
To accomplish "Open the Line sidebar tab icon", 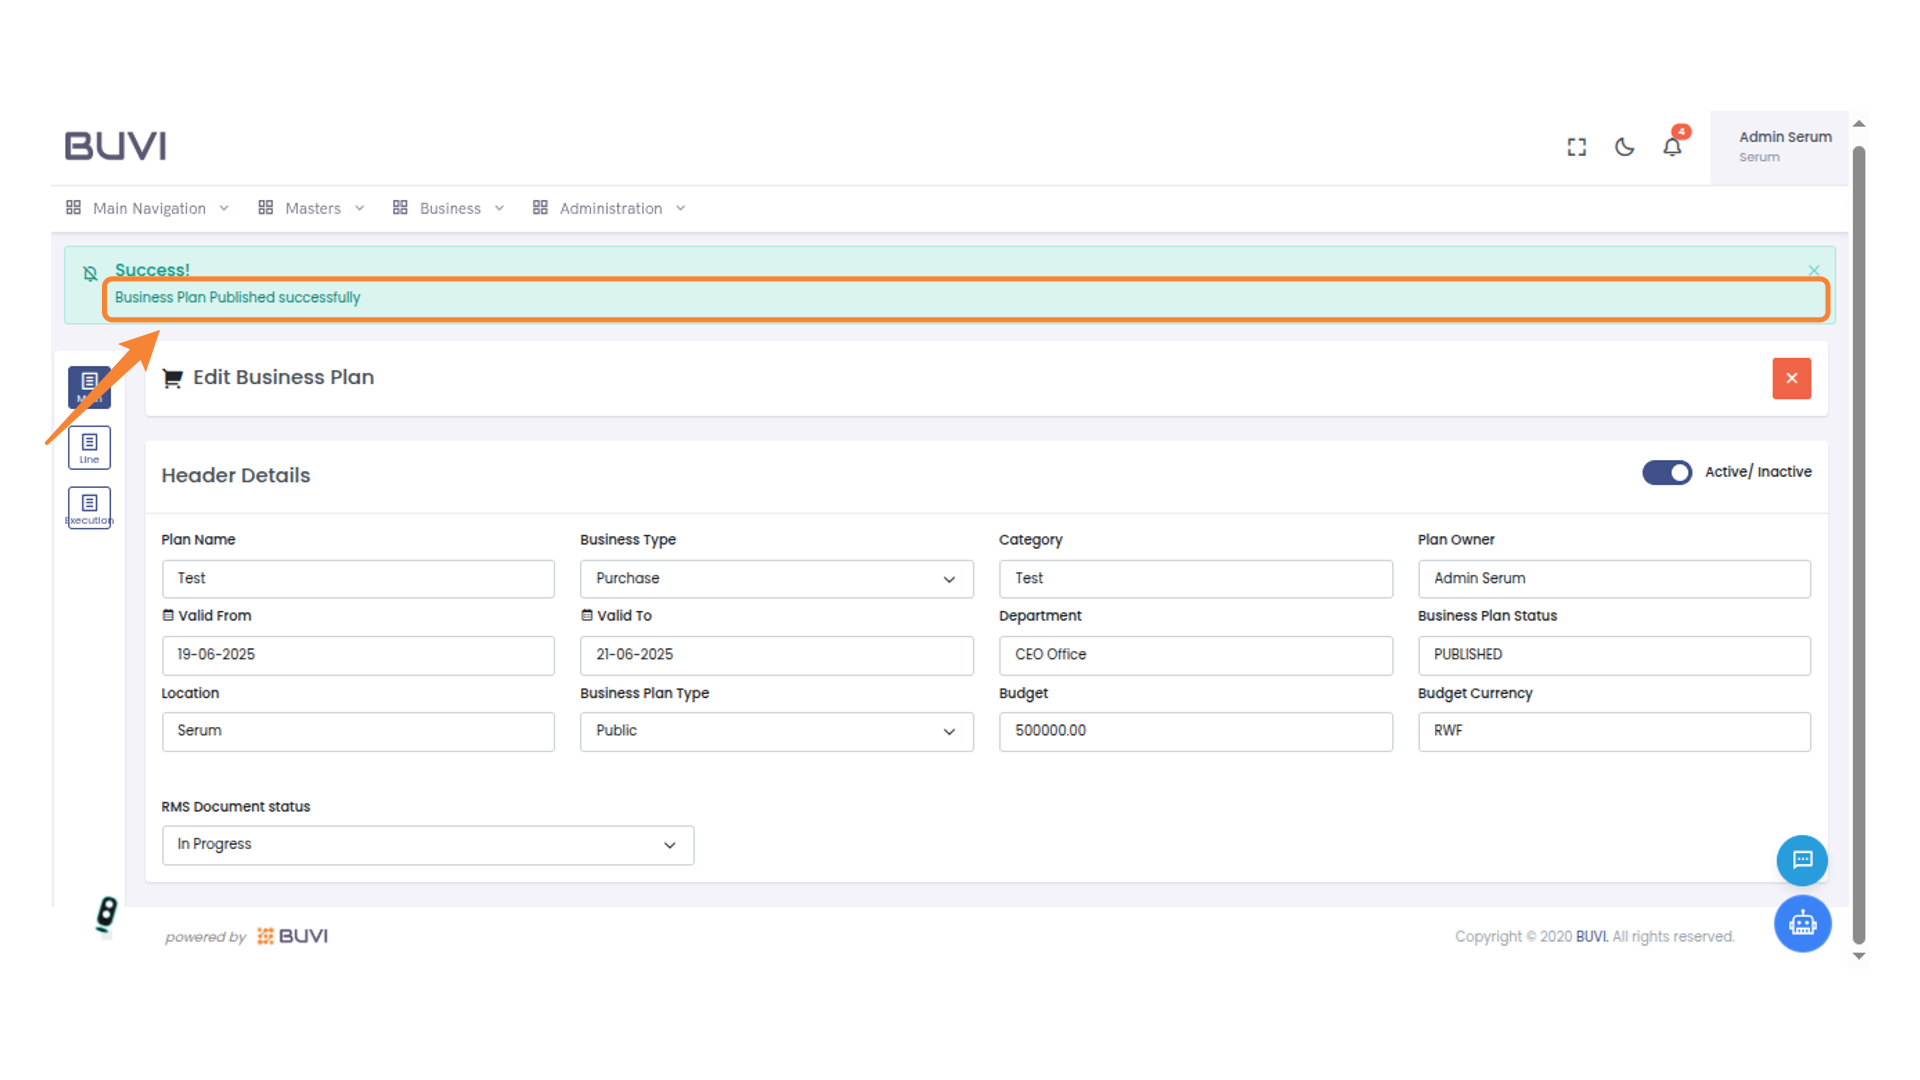I will [89, 447].
